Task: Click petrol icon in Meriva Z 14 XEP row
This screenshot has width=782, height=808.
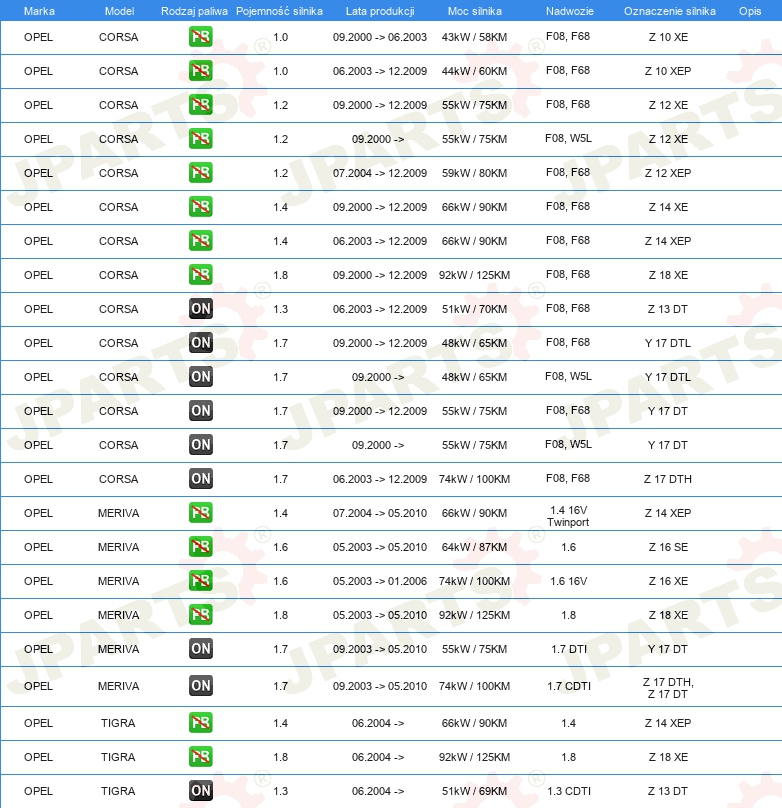Action: [200, 513]
